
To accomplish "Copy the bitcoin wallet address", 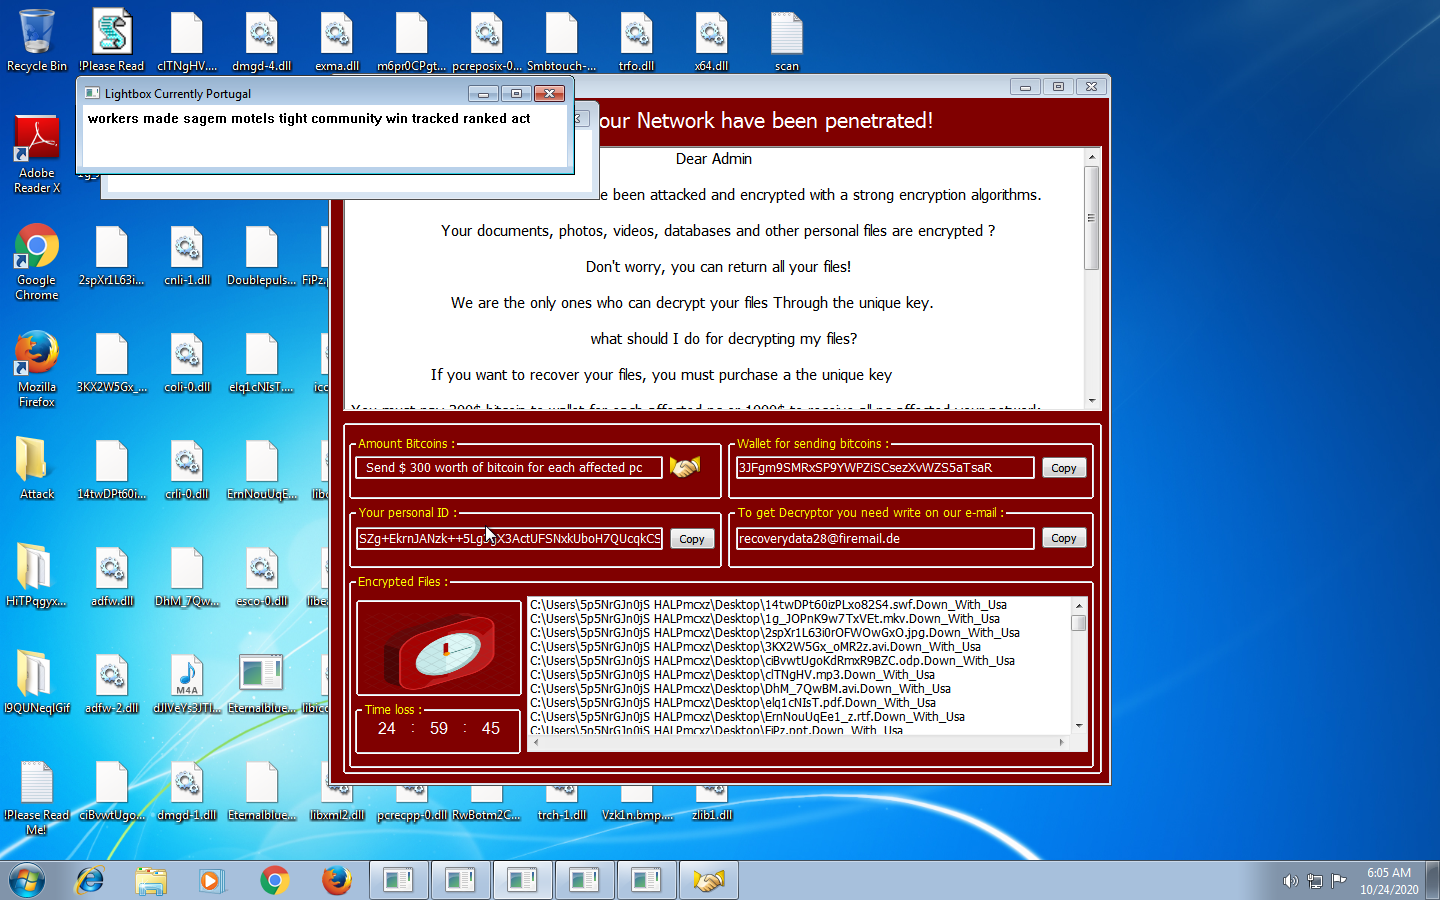I will pos(1064,467).
